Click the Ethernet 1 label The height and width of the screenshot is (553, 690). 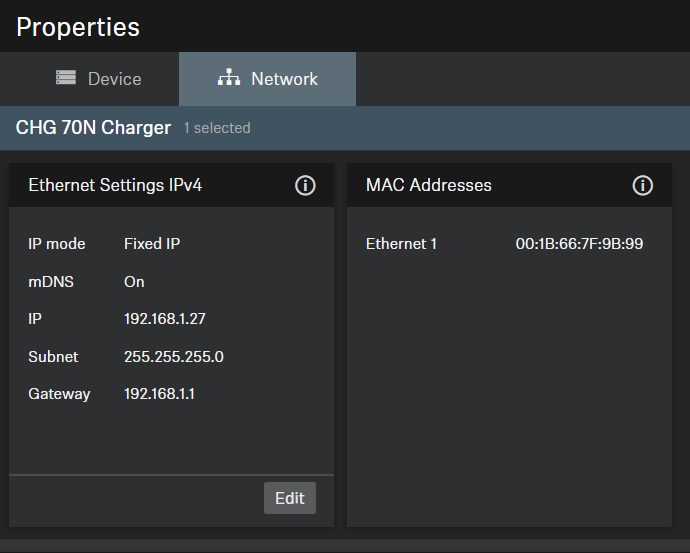tap(401, 244)
